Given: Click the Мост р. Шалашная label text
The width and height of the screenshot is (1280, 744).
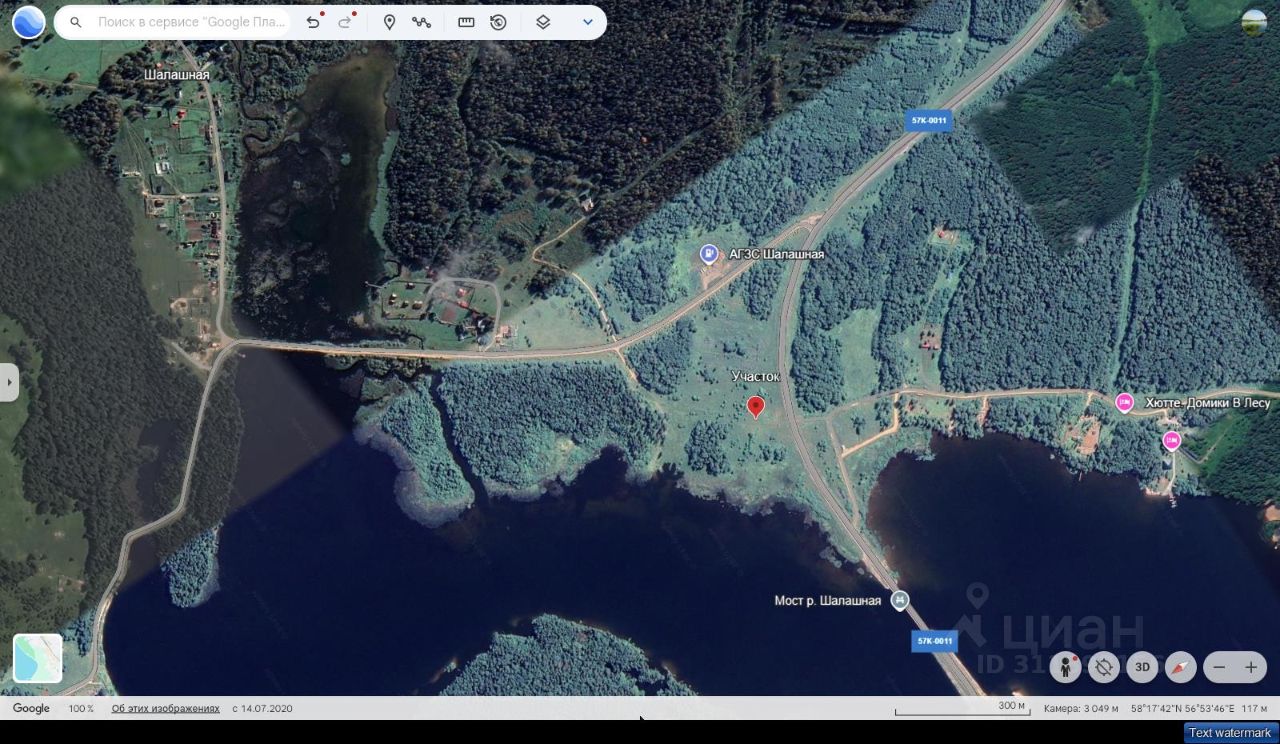Looking at the screenshot, I should 828,600.
